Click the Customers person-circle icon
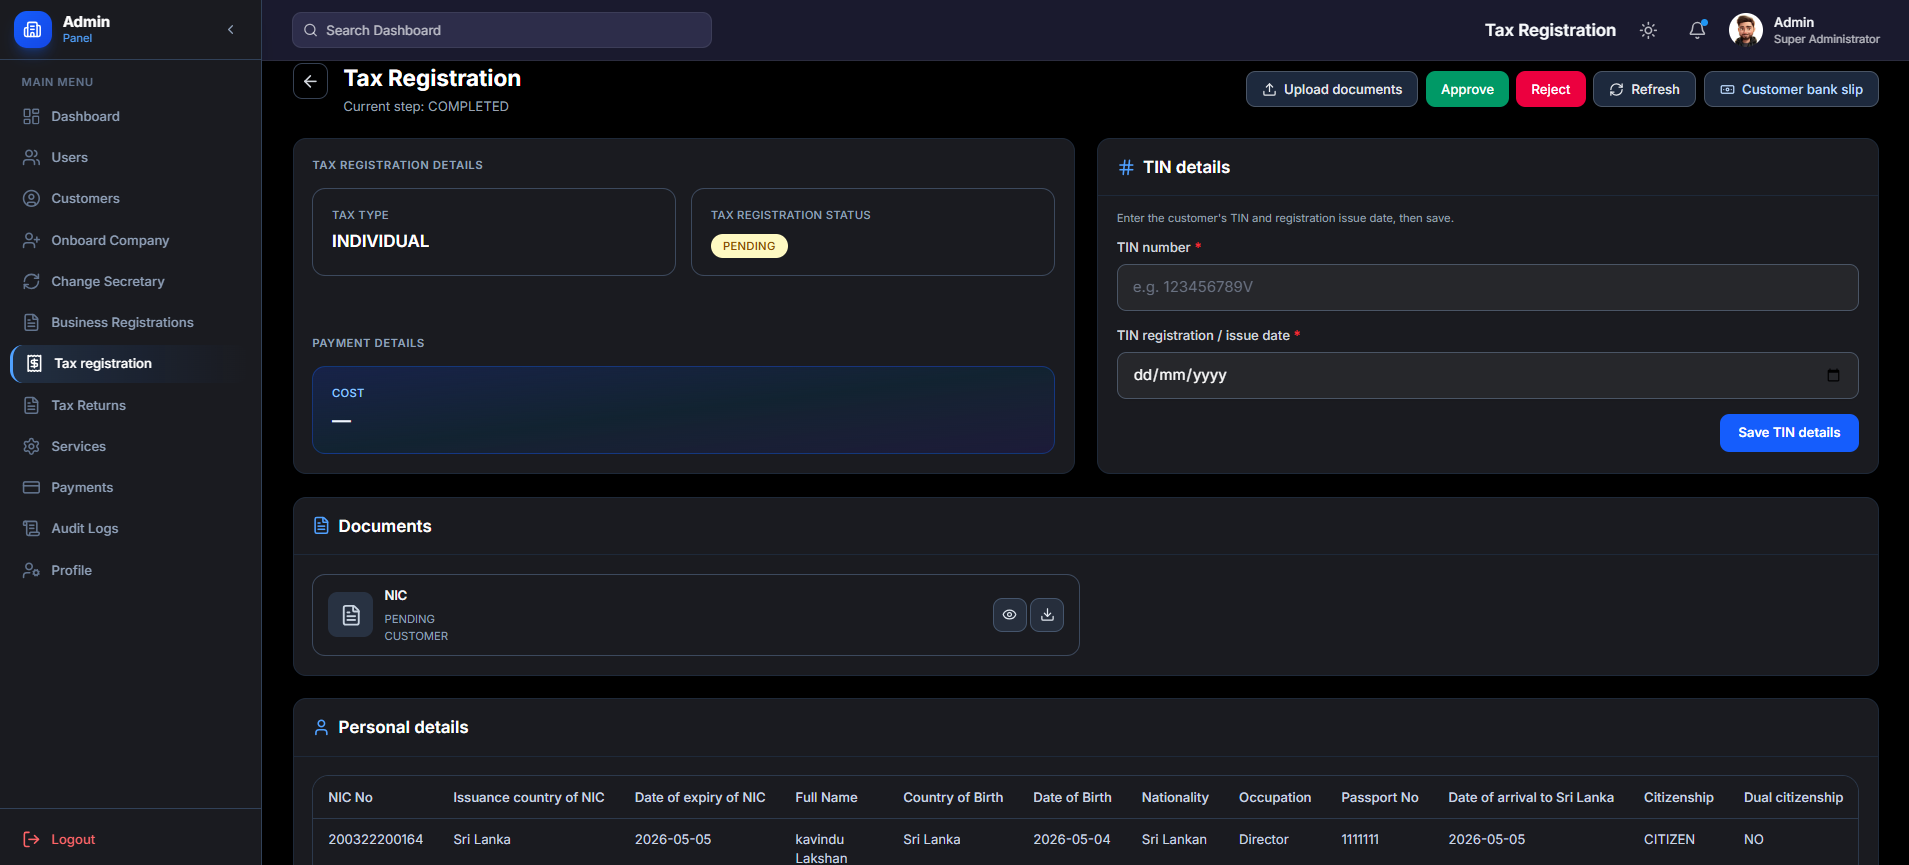Viewport: 1909px width, 865px height. 31,198
